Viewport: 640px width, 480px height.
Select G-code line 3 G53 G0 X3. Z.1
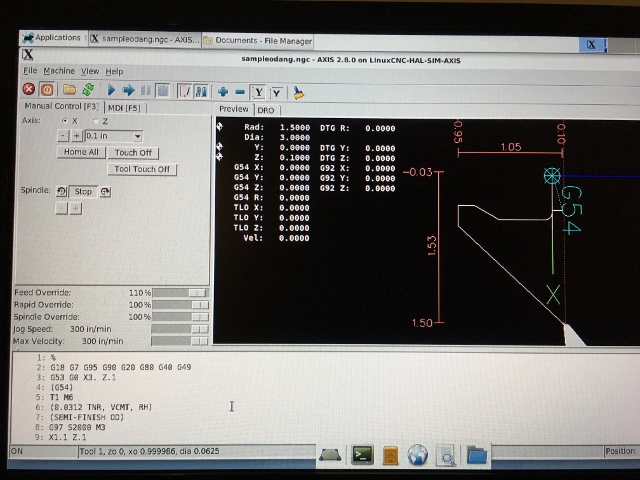83,377
